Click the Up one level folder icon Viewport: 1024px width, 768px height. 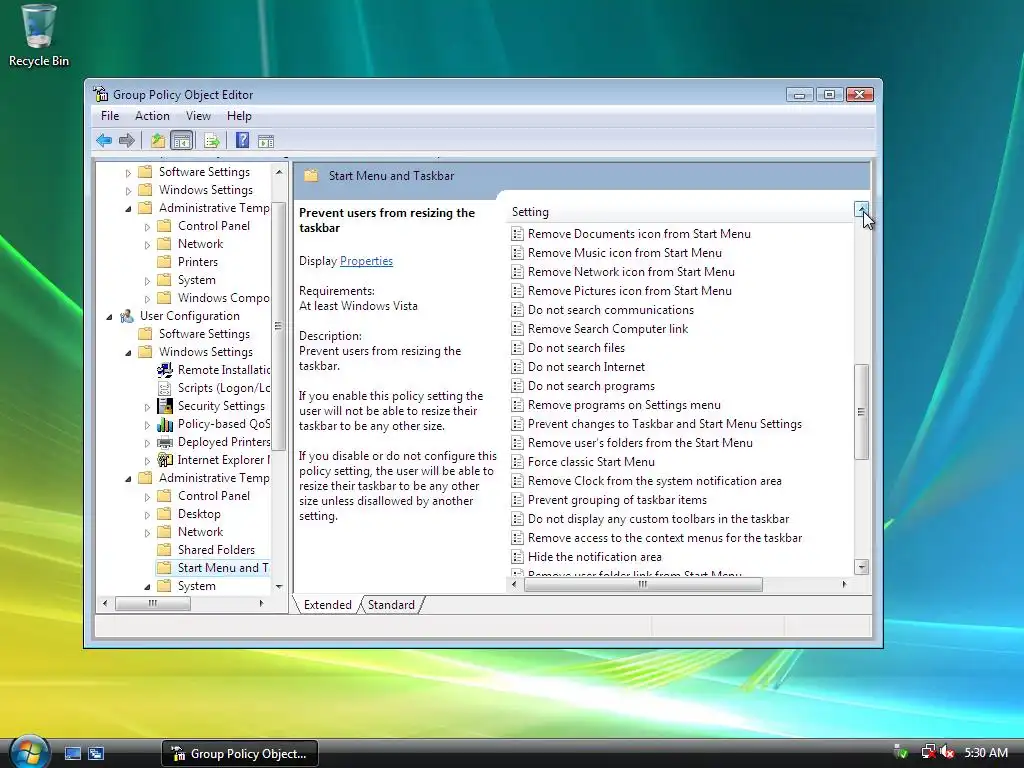(x=157, y=140)
